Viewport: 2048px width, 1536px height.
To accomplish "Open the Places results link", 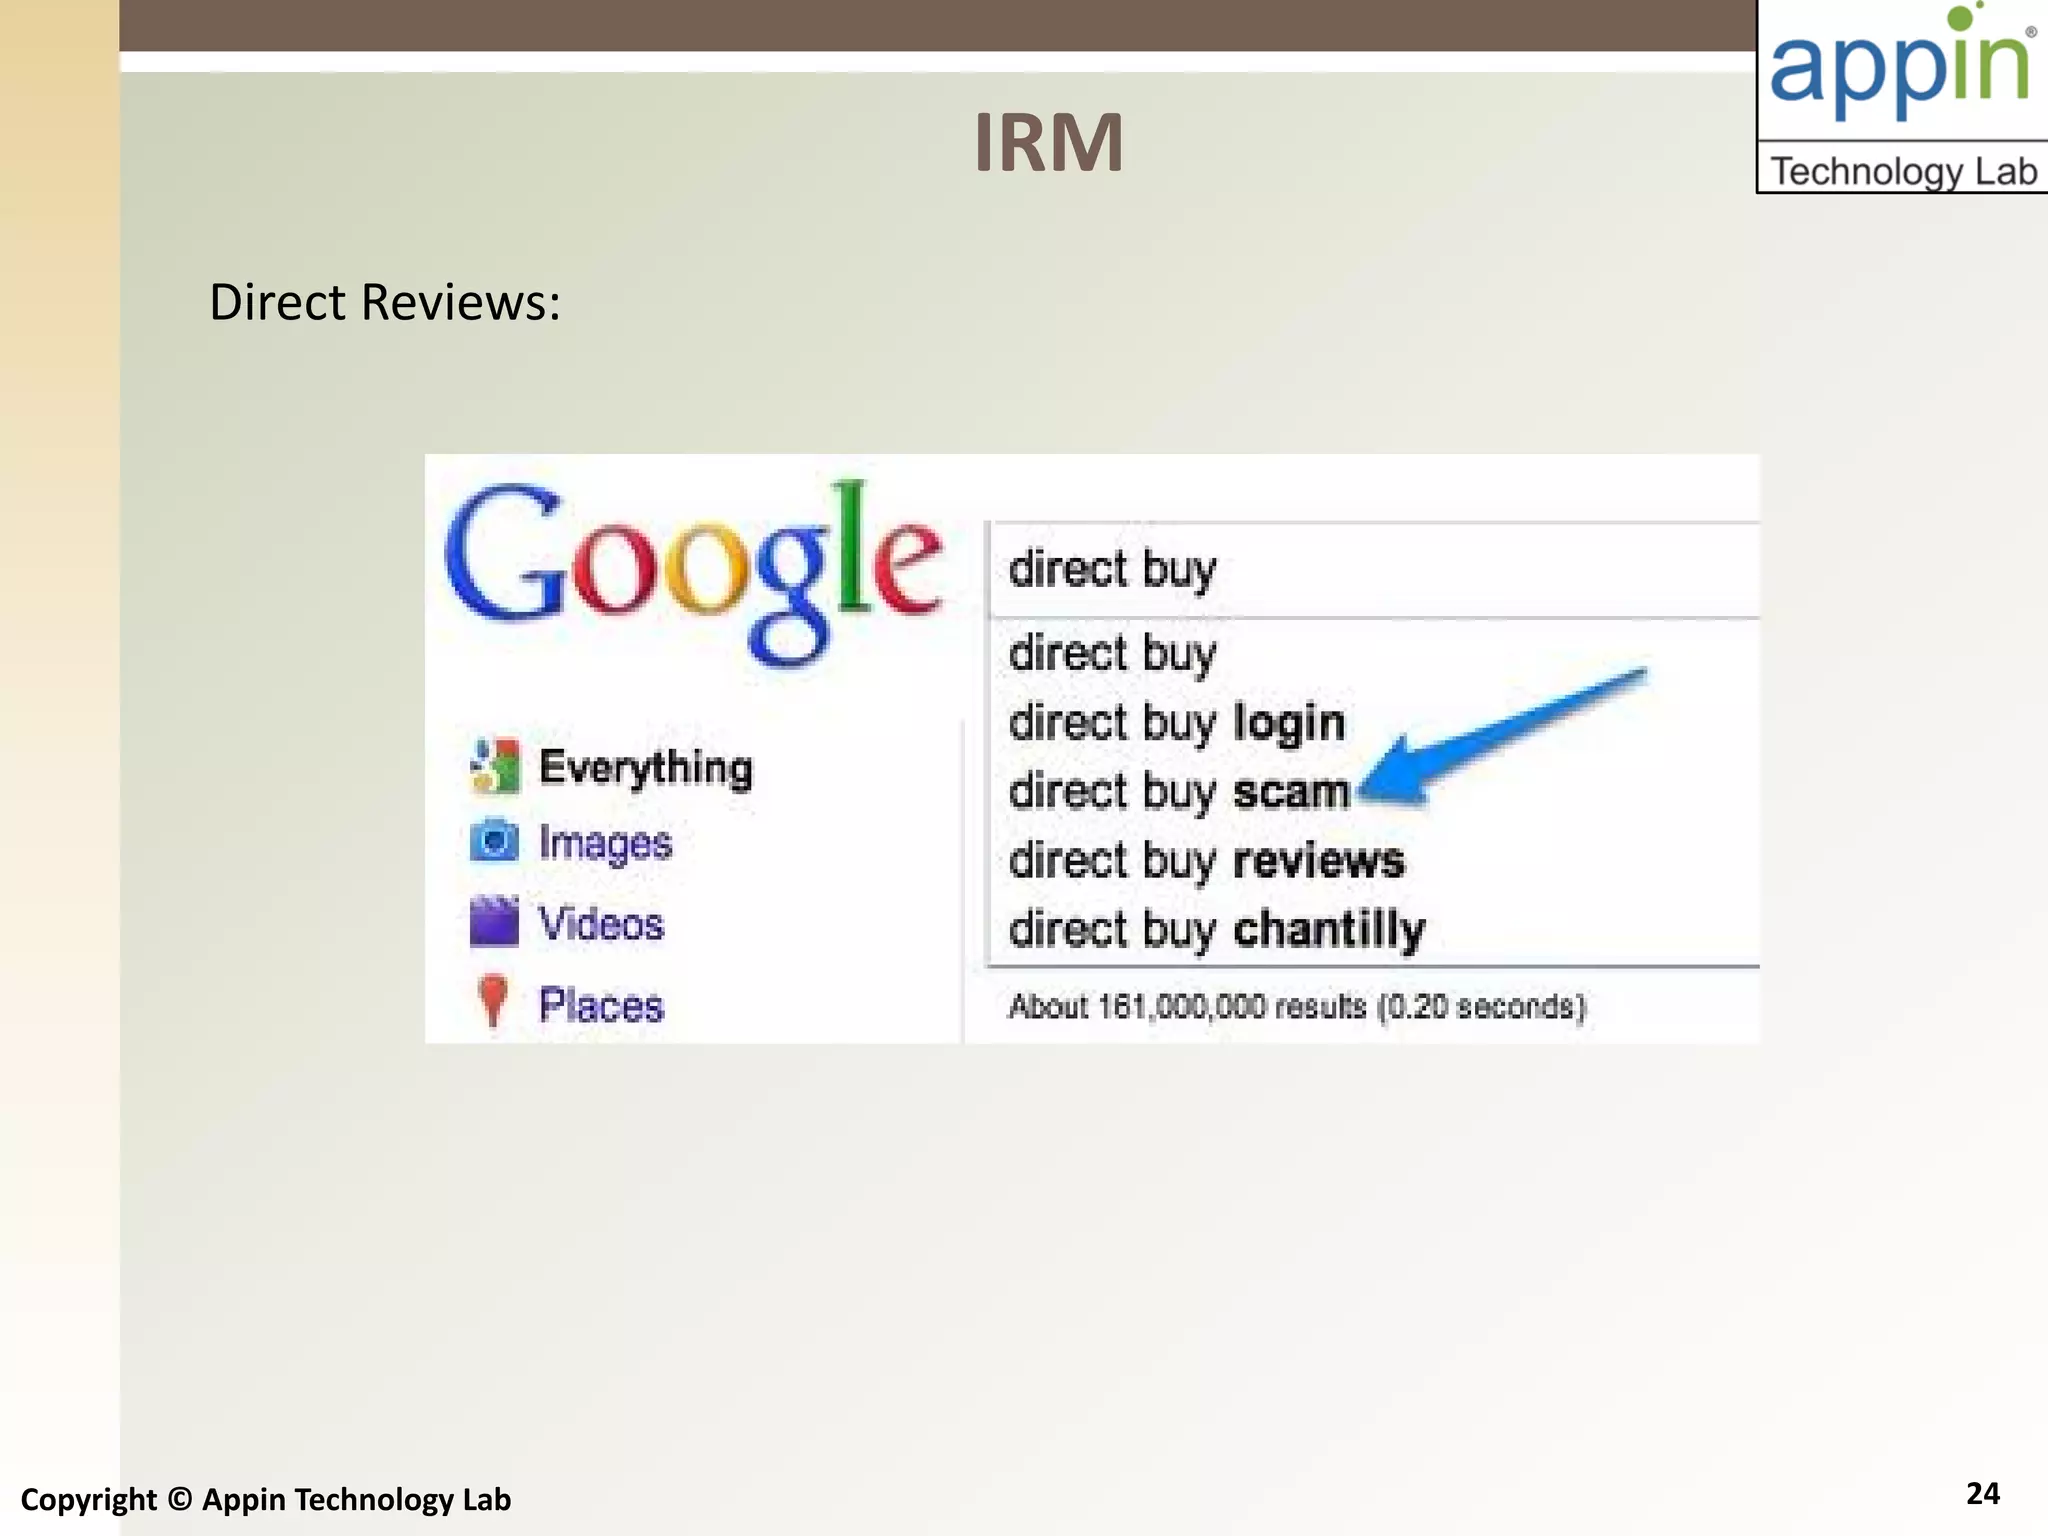I will click(601, 1004).
